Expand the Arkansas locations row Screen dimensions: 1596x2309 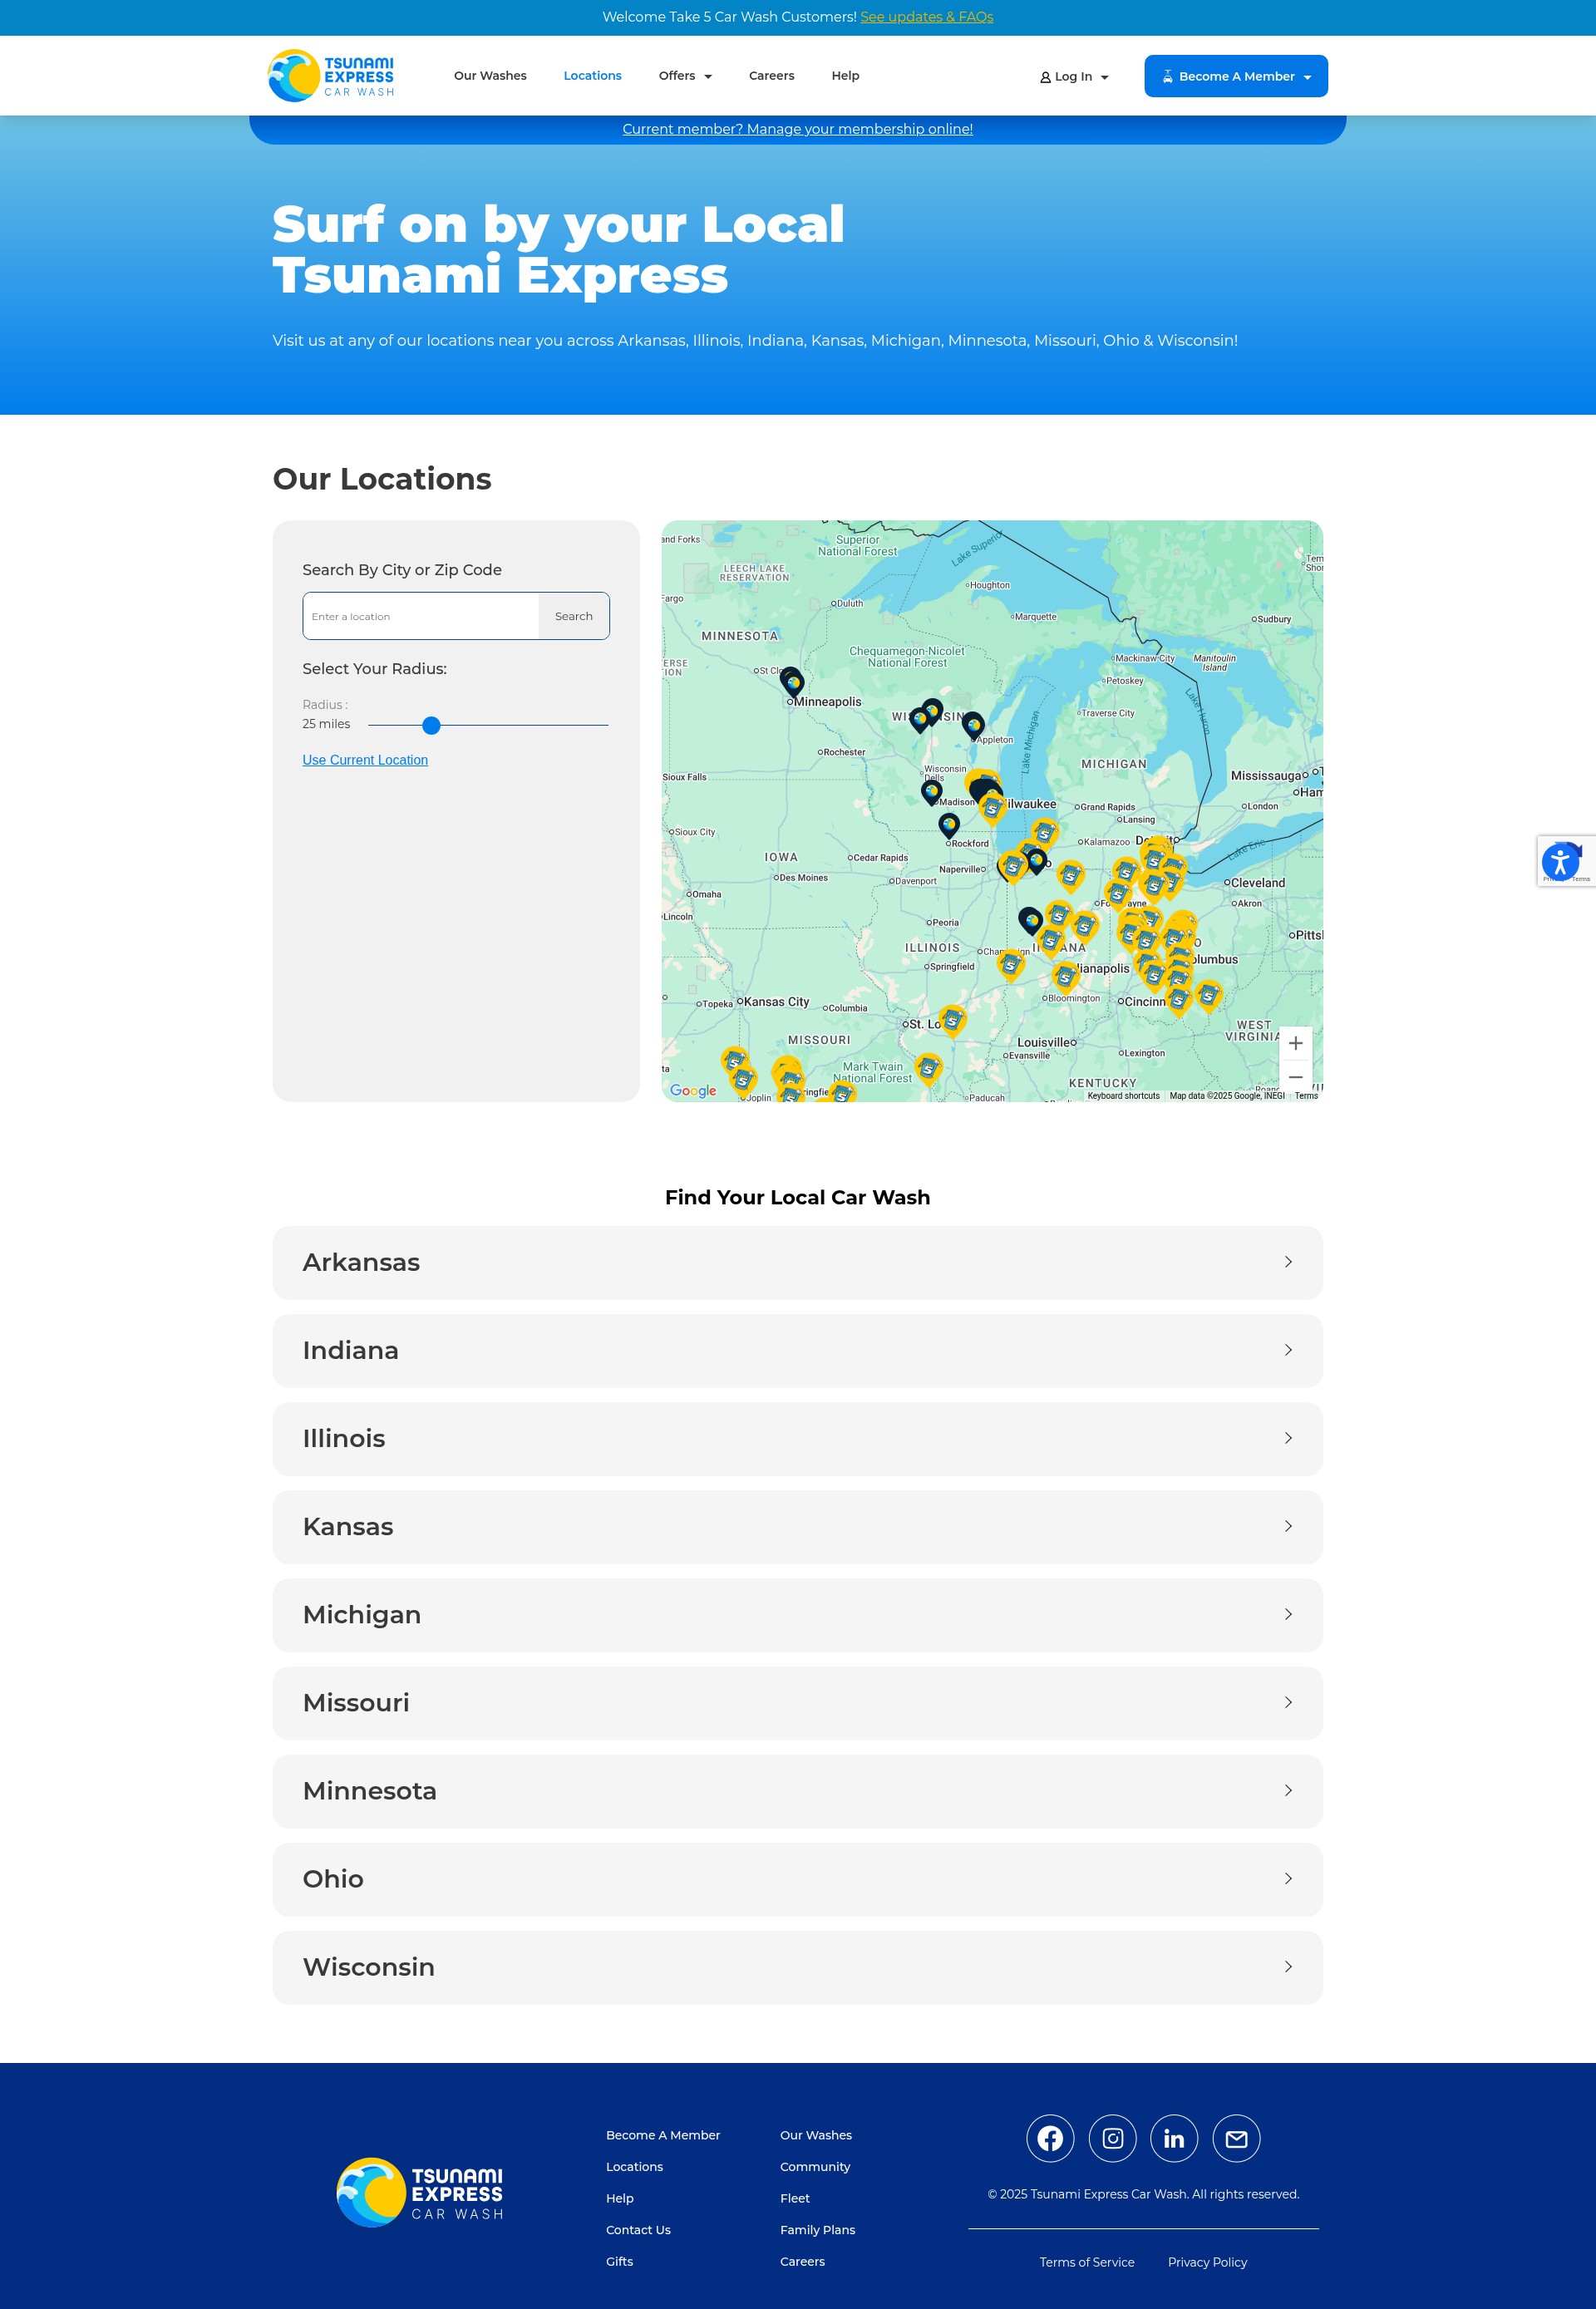click(797, 1262)
